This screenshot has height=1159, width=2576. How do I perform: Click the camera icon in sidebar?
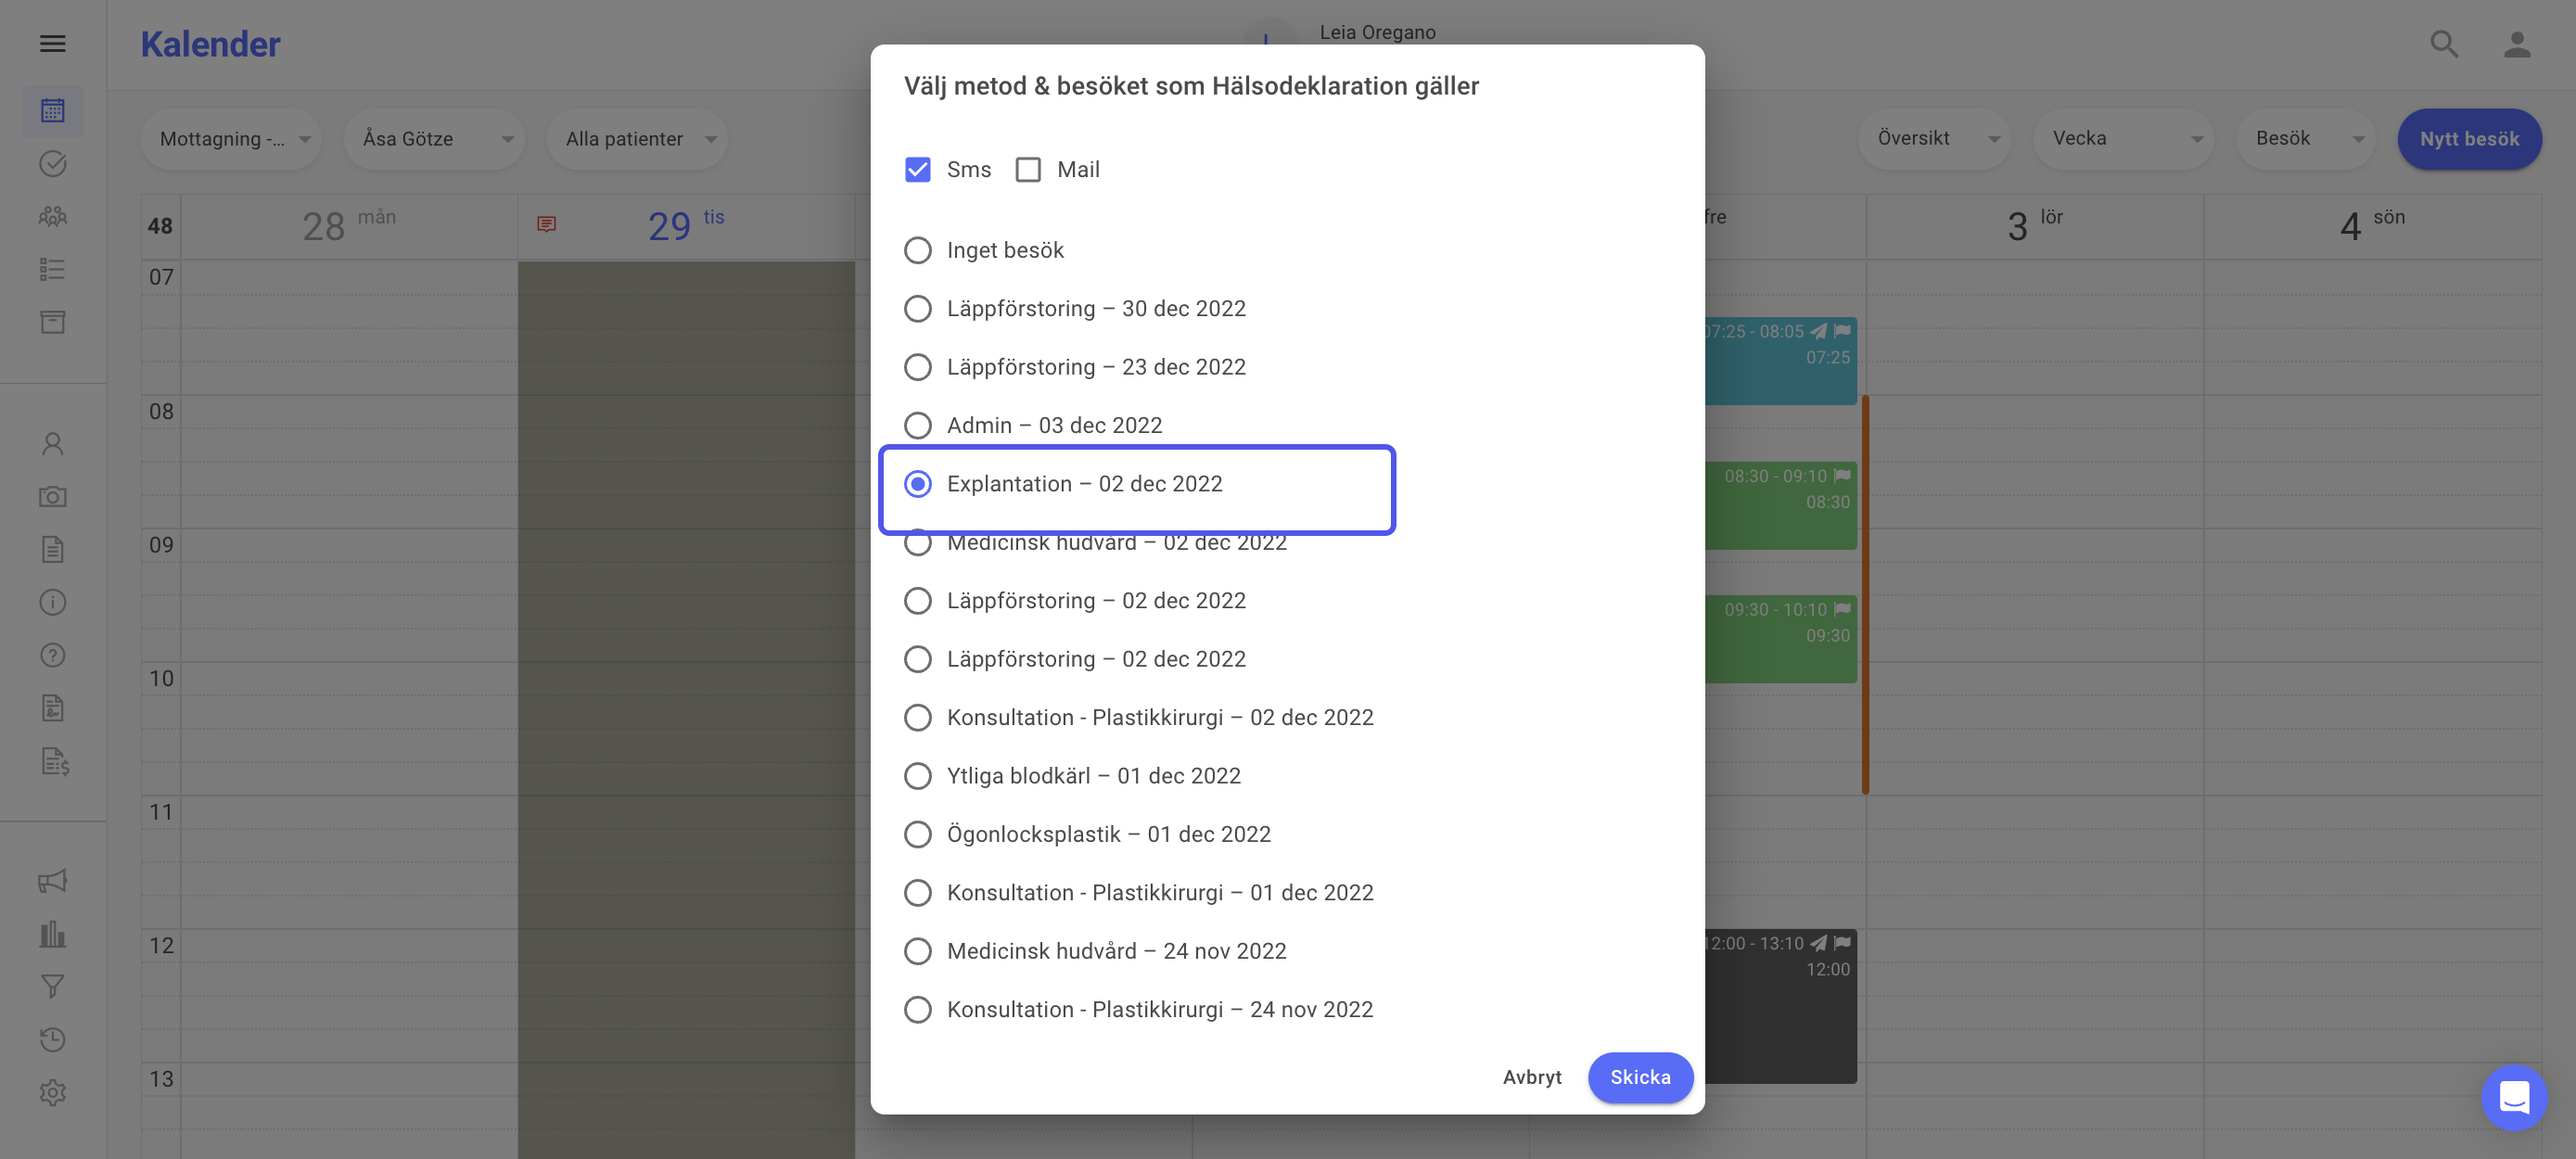[52, 497]
